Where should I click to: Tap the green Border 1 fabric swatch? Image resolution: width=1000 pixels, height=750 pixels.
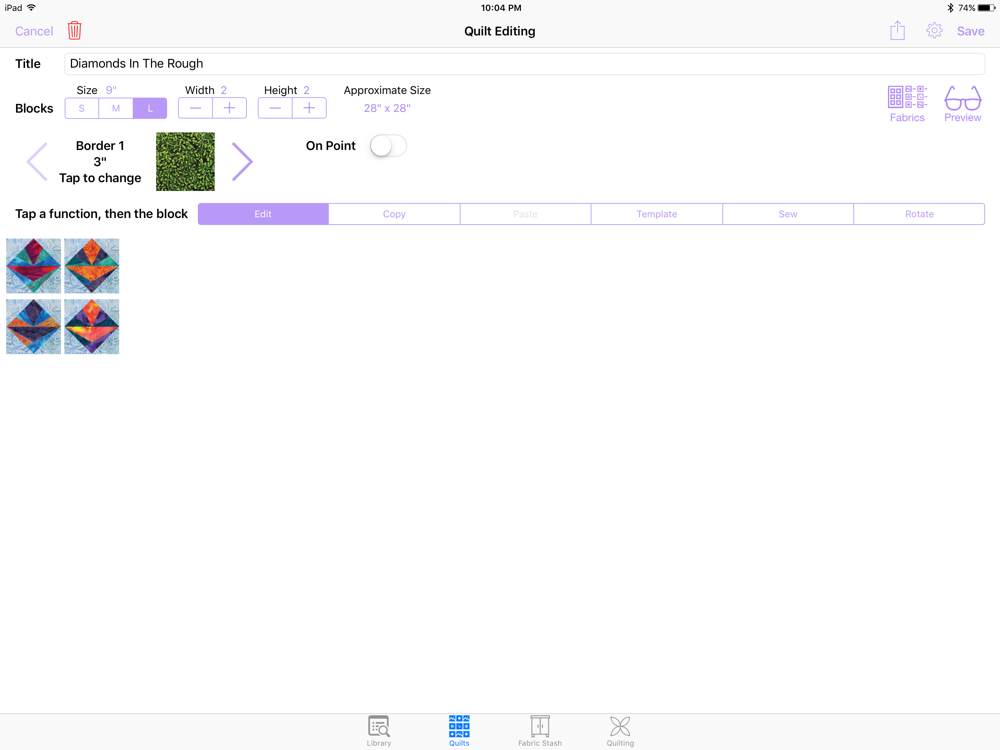(x=185, y=161)
